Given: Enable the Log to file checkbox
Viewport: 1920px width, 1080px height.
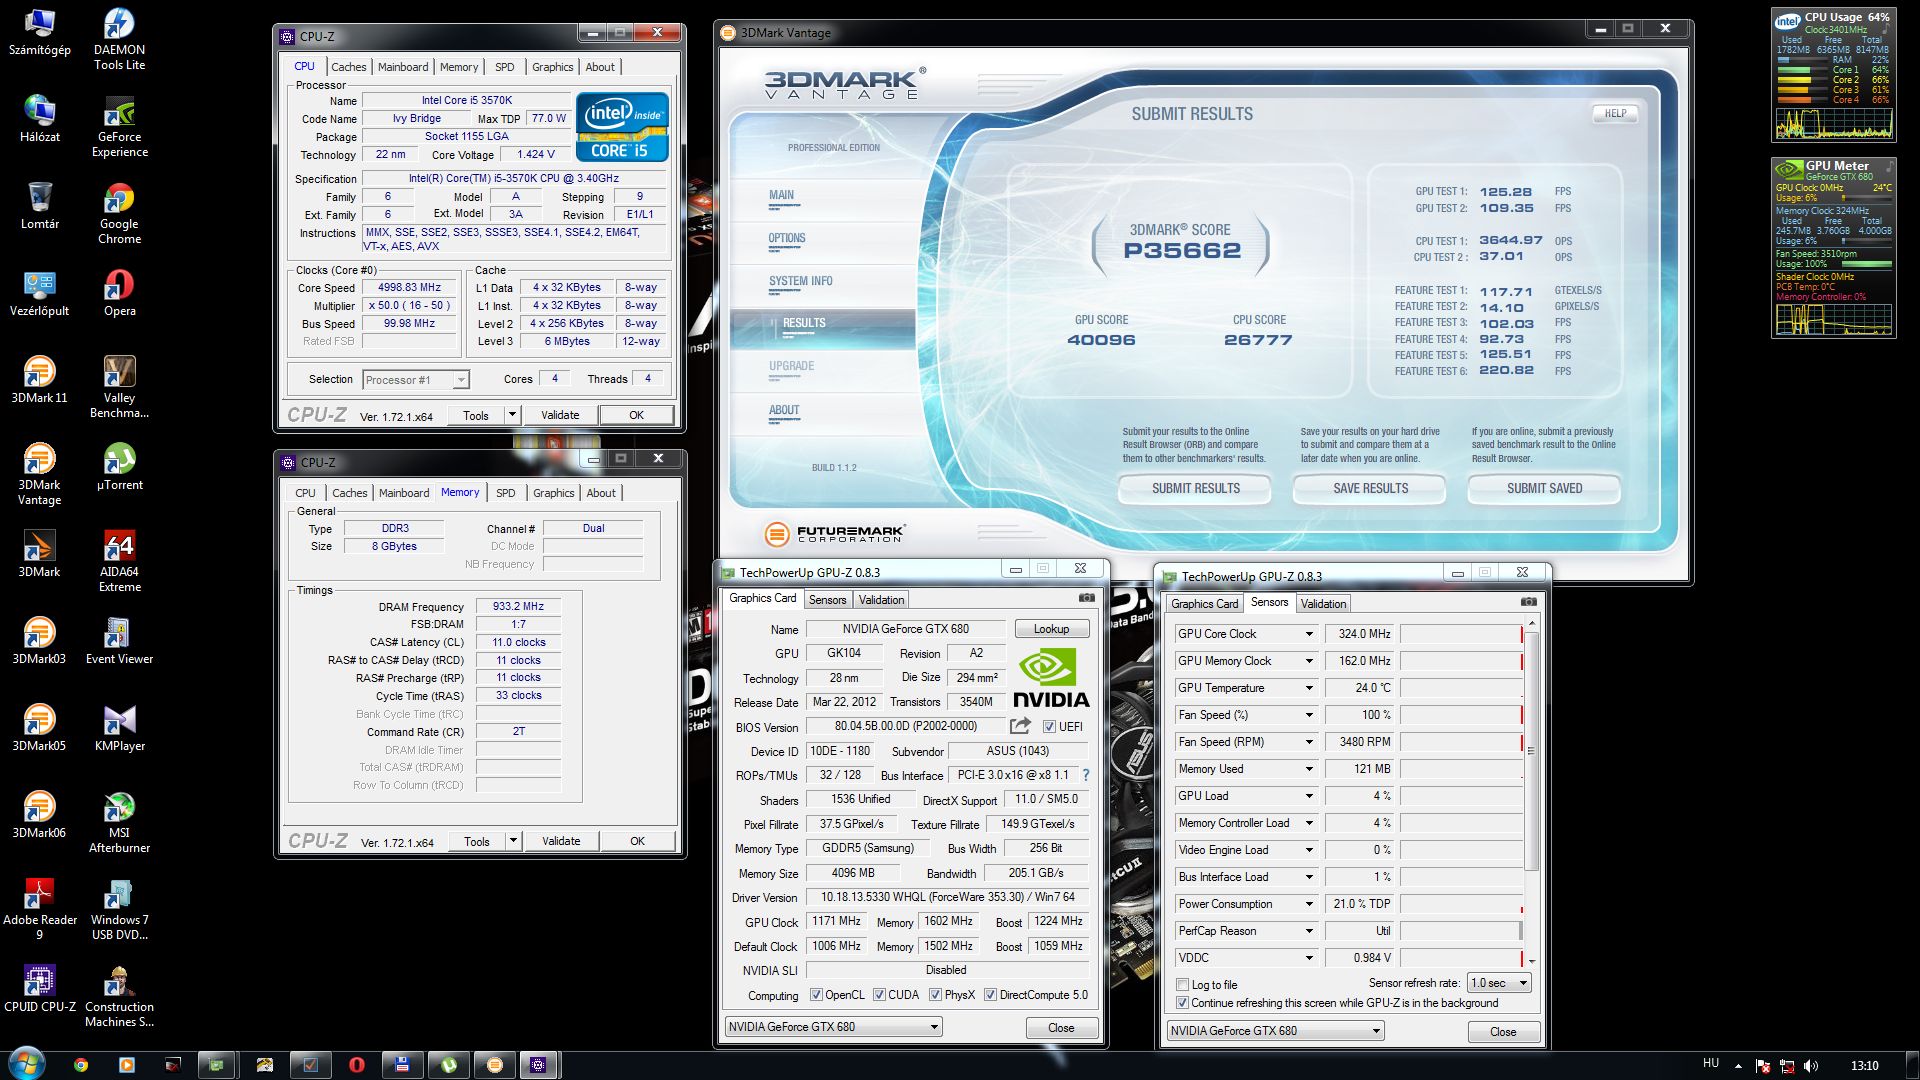Looking at the screenshot, I should tap(1183, 985).
